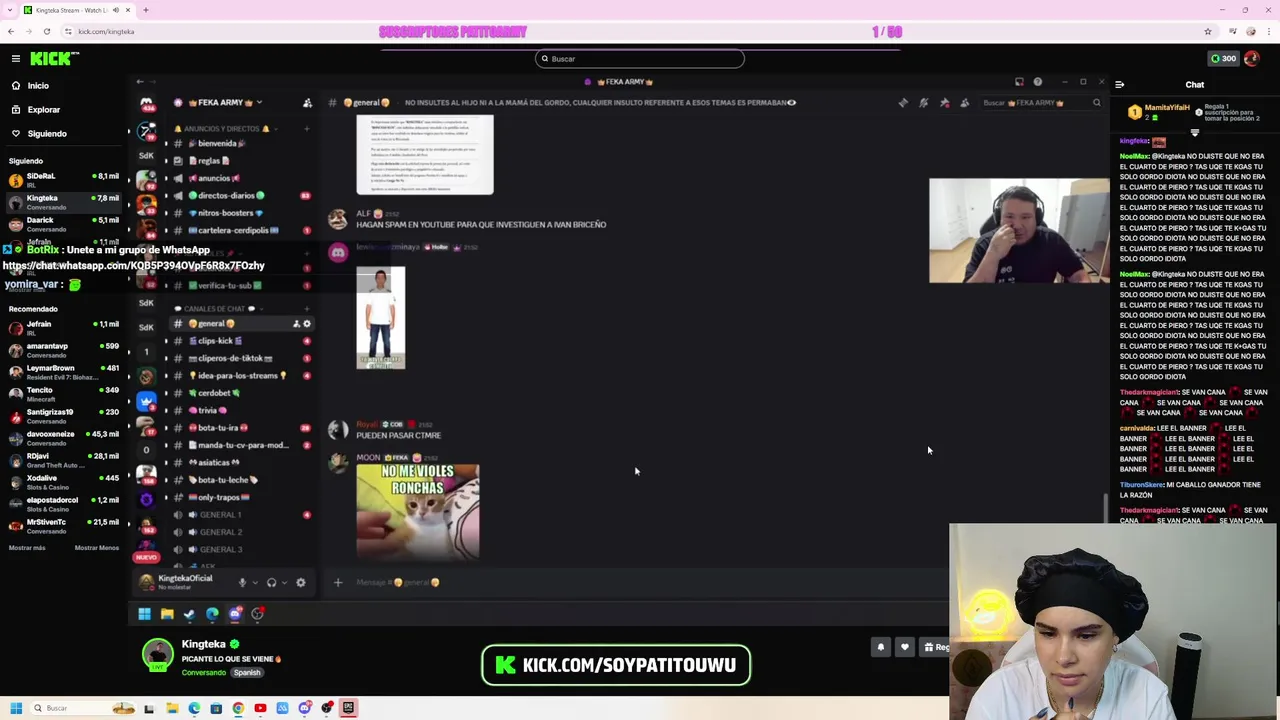Show pinned messages in Discord channel
The height and width of the screenshot is (720, 1280).
pos(944,103)
